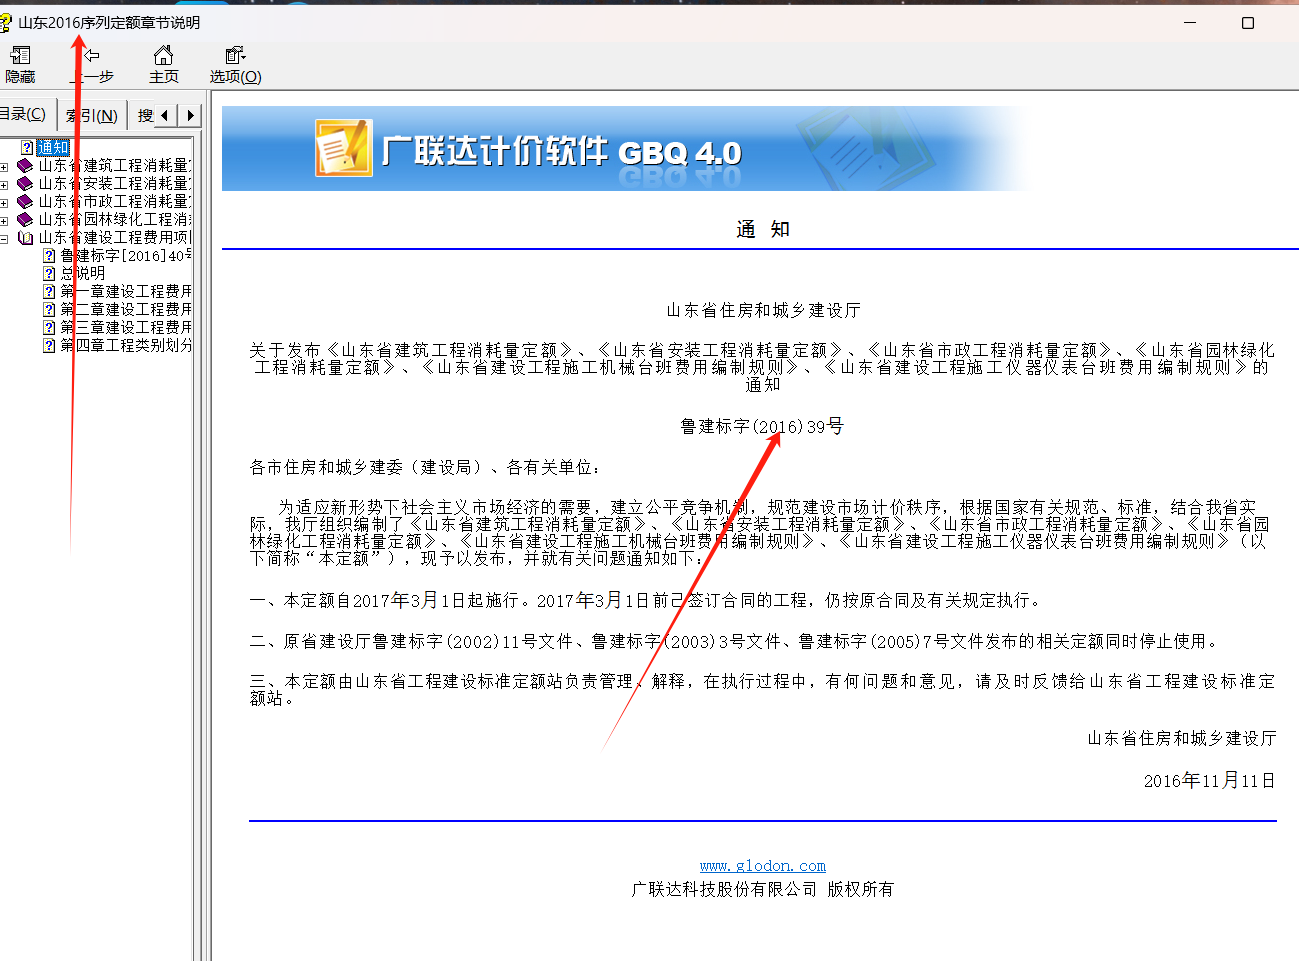This screenshot has width=1299, height=961.
Task: Expand 山东省园林绿化工程 tree node
Action: [x=4, y=220]
